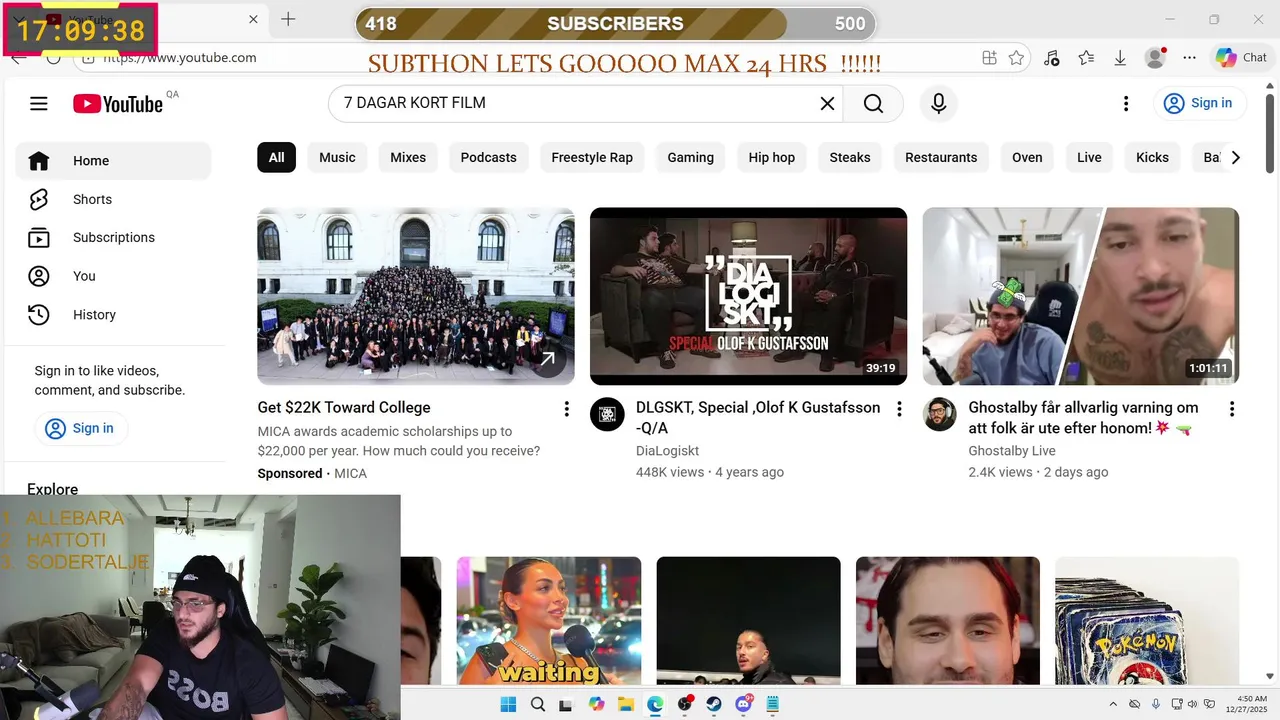Viewport: 1280px width, 720px height.
Task: Open Discord from the taskbar
Action: (744, 704)
